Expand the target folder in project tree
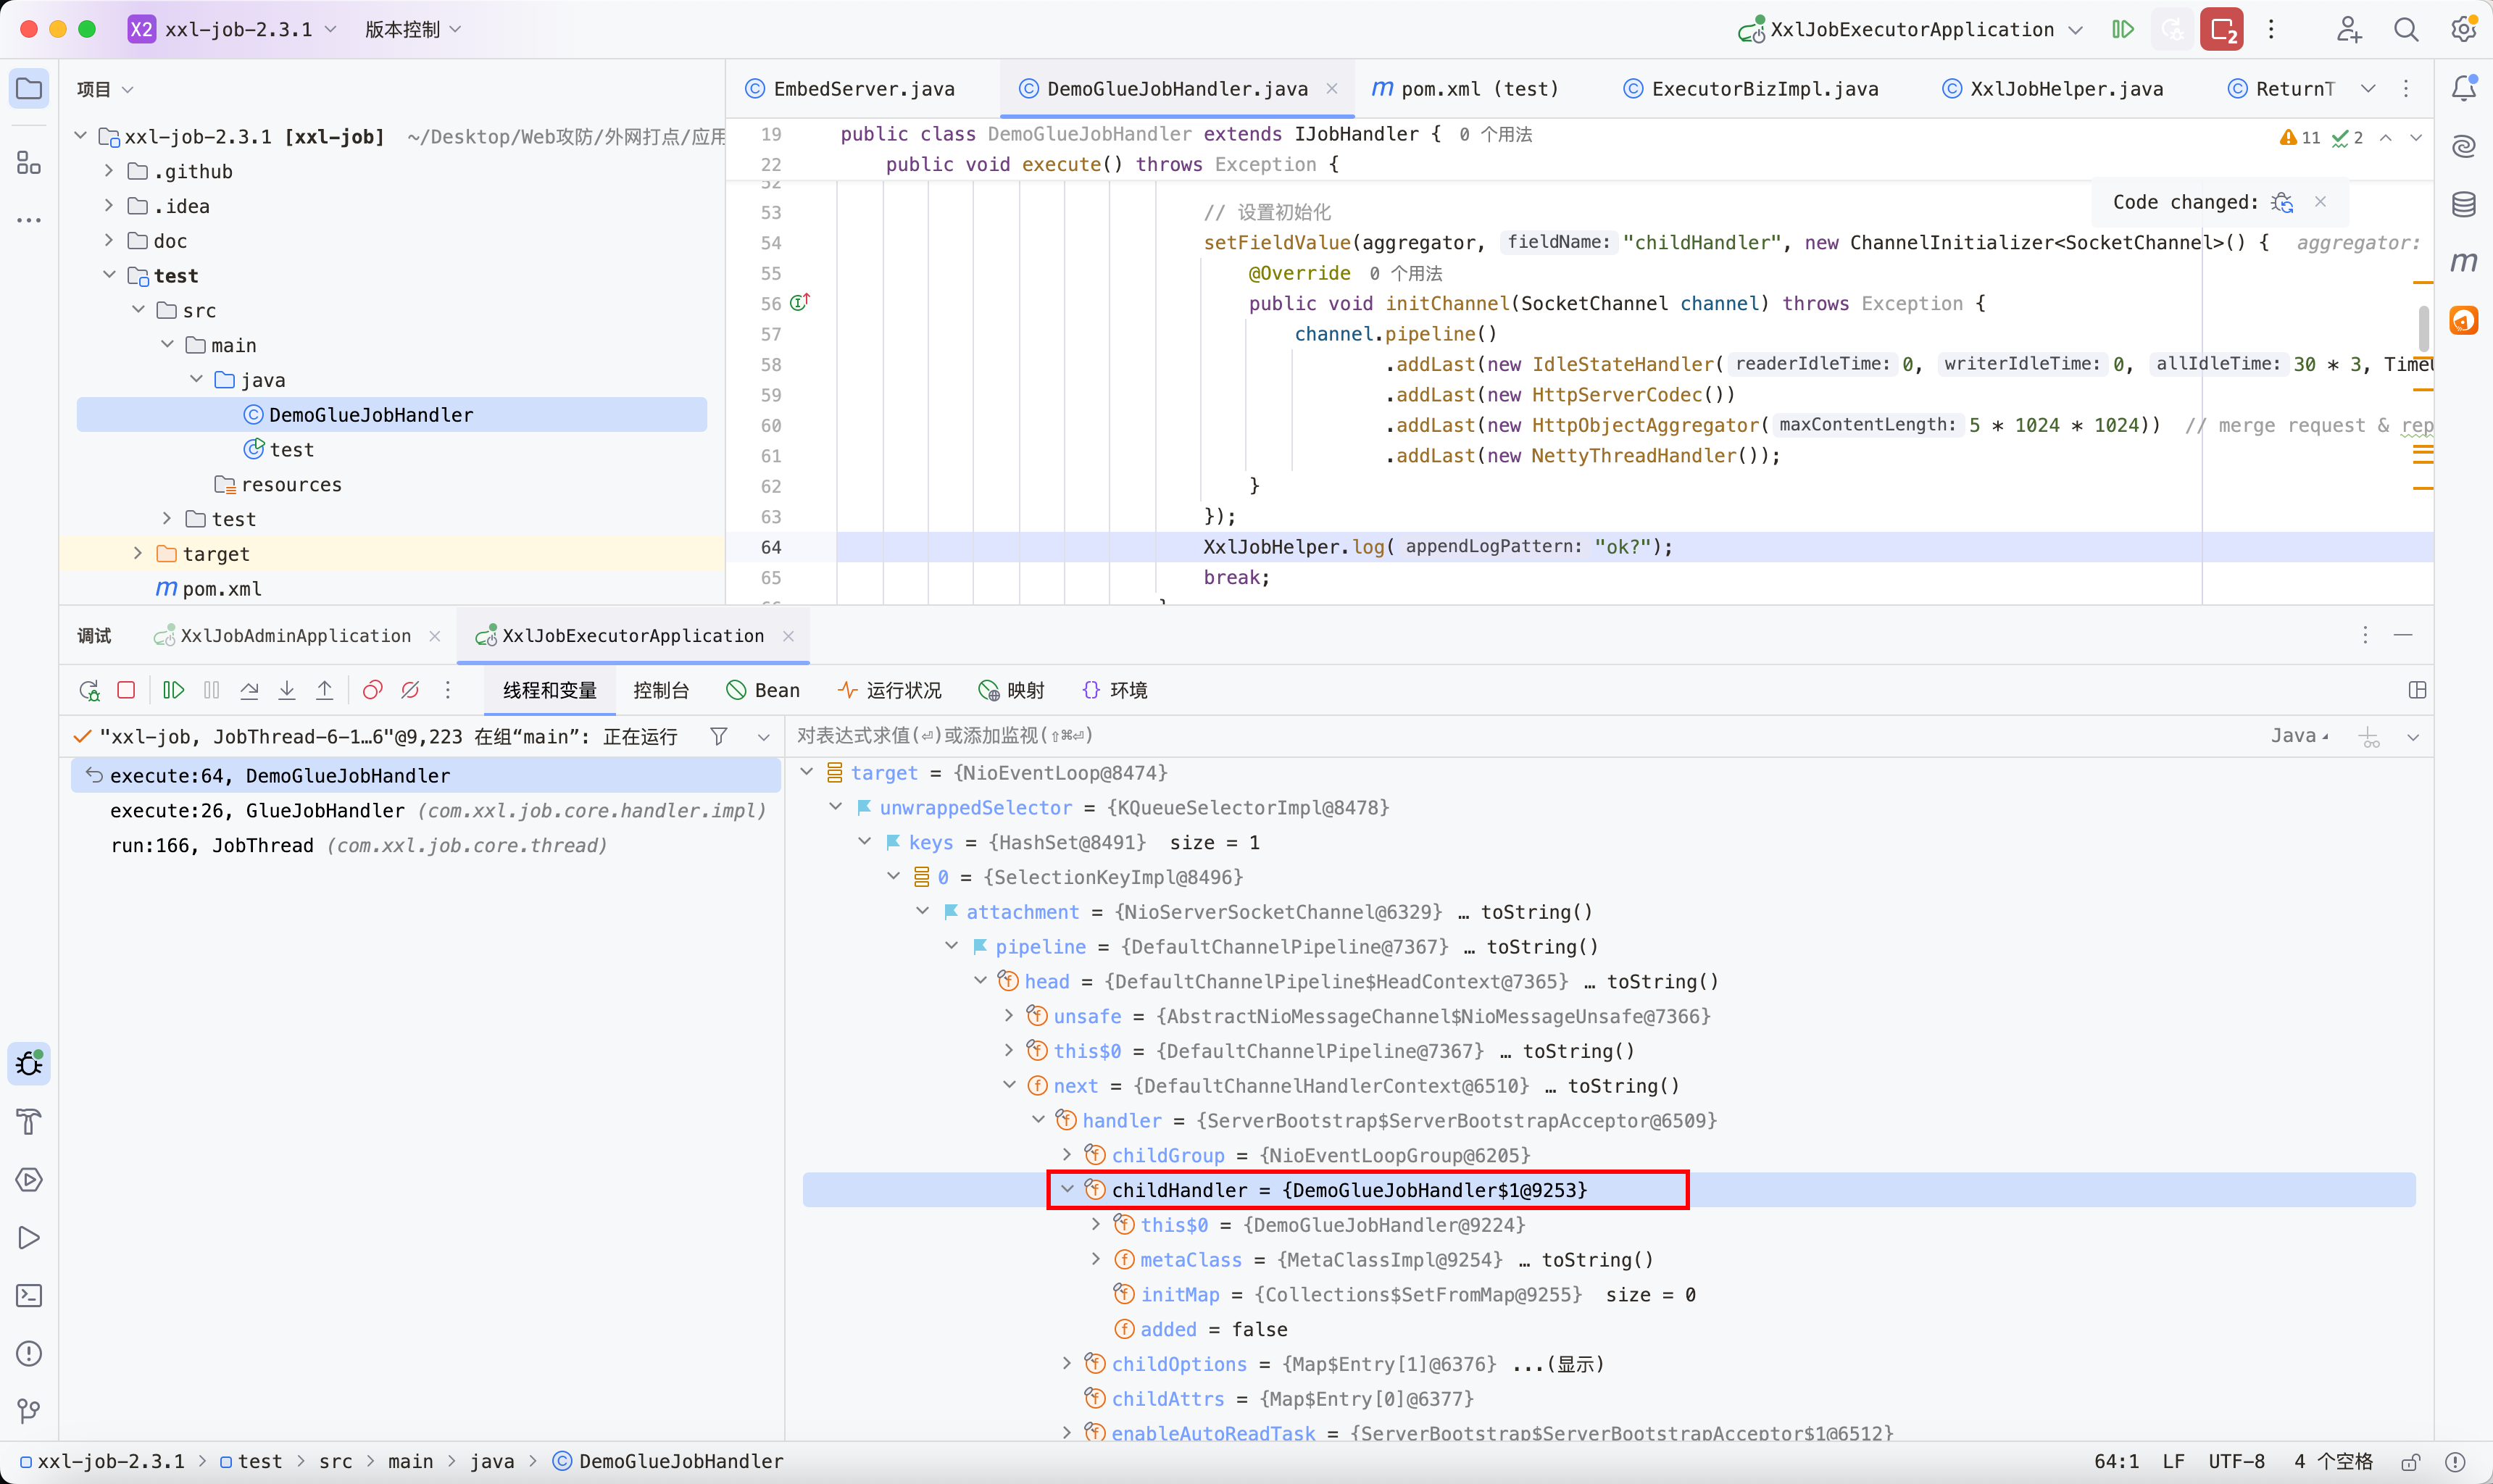Viewport: 2493px width, 1484px height. click(138, 553)
